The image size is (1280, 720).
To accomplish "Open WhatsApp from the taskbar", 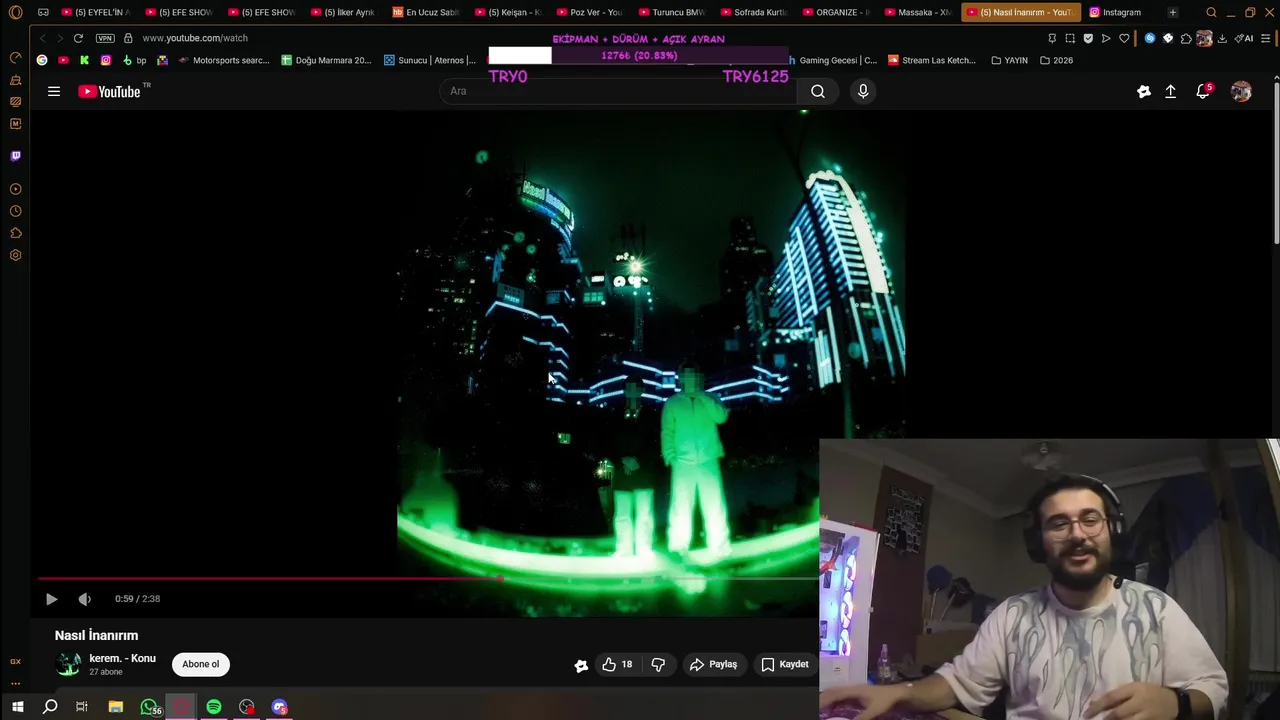I will [x=149, y=707].
